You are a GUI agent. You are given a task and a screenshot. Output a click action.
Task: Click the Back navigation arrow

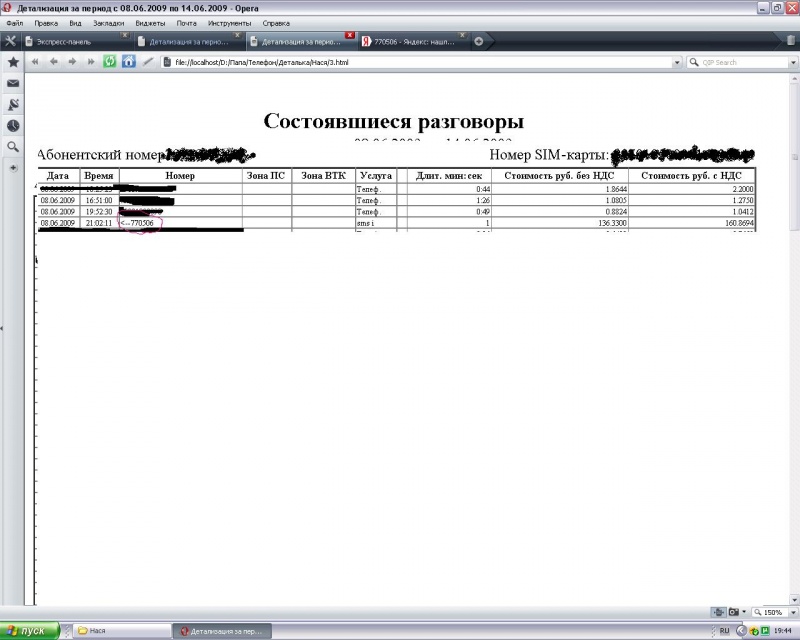tap(54, 61)
